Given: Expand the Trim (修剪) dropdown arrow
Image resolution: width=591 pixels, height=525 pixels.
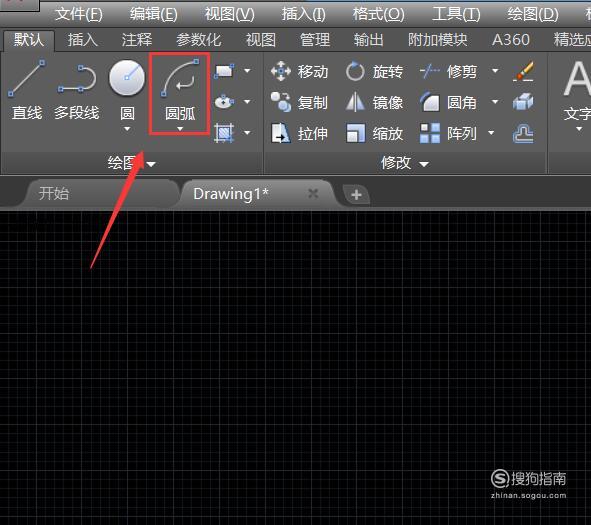Looking at the screenshot, I should (x=495, y=70).
